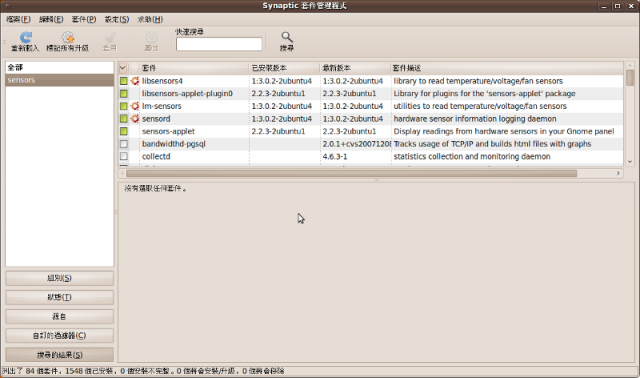This screenshot has width=640, height=378.
Task: Select the 'libsensors4' package name
Action: pyautogui.click(x=162, y=81)
